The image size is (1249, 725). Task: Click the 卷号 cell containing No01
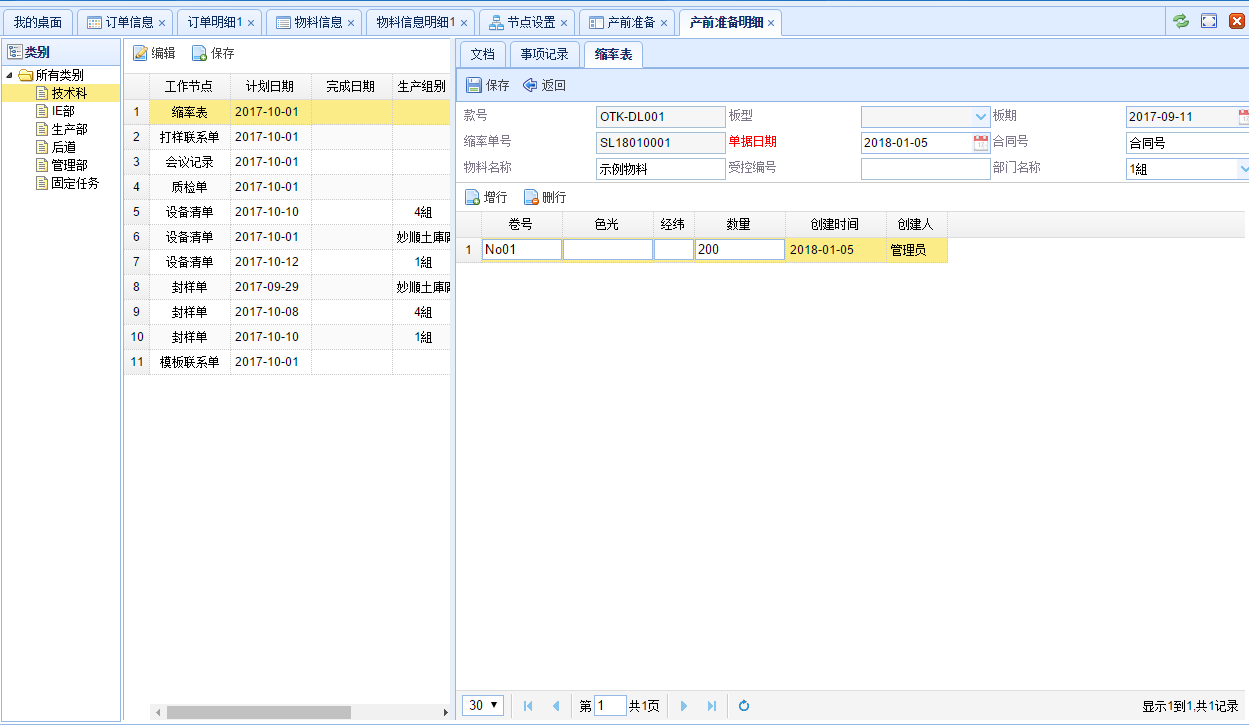coord(522,250)
